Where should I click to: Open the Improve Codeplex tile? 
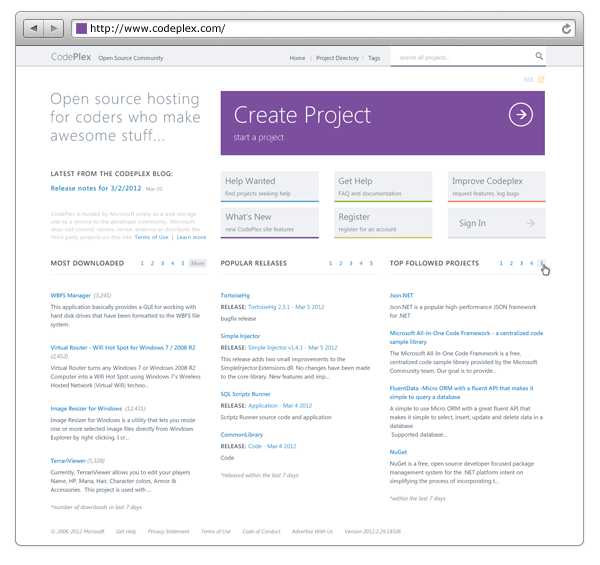(496, 186)
